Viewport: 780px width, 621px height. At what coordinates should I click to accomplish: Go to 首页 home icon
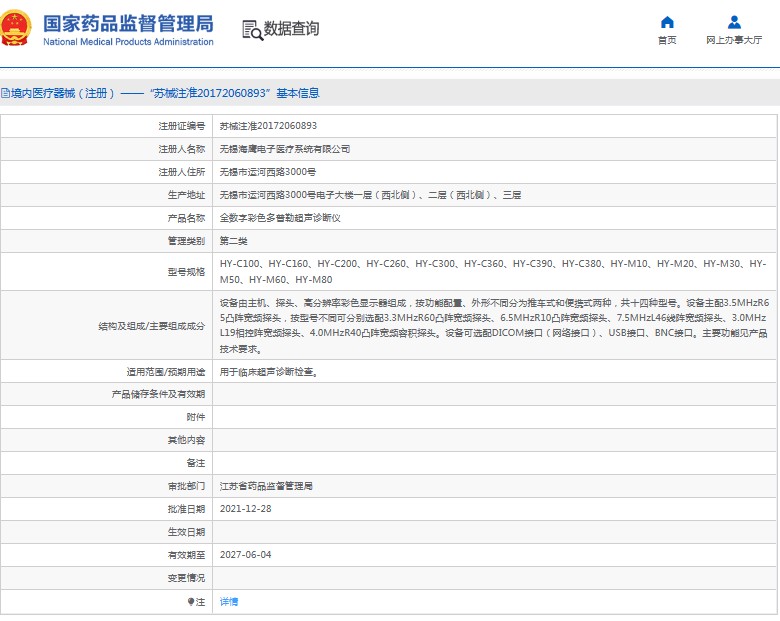tap(667, 22)
